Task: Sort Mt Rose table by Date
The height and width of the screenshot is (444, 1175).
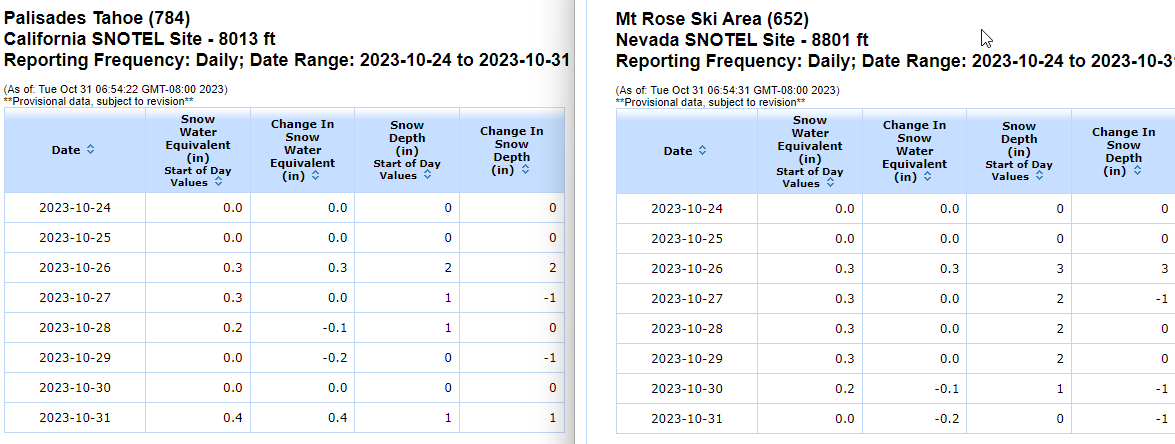Action: [702, 150]
